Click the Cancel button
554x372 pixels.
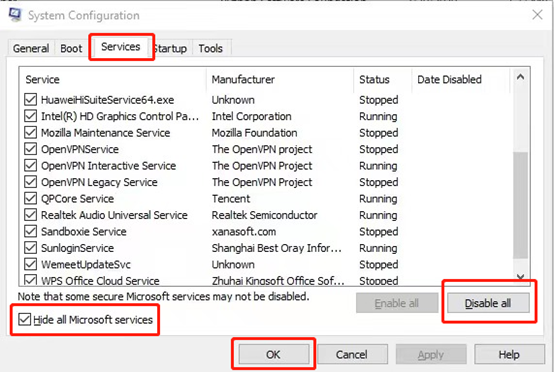[x=352, y=354]
